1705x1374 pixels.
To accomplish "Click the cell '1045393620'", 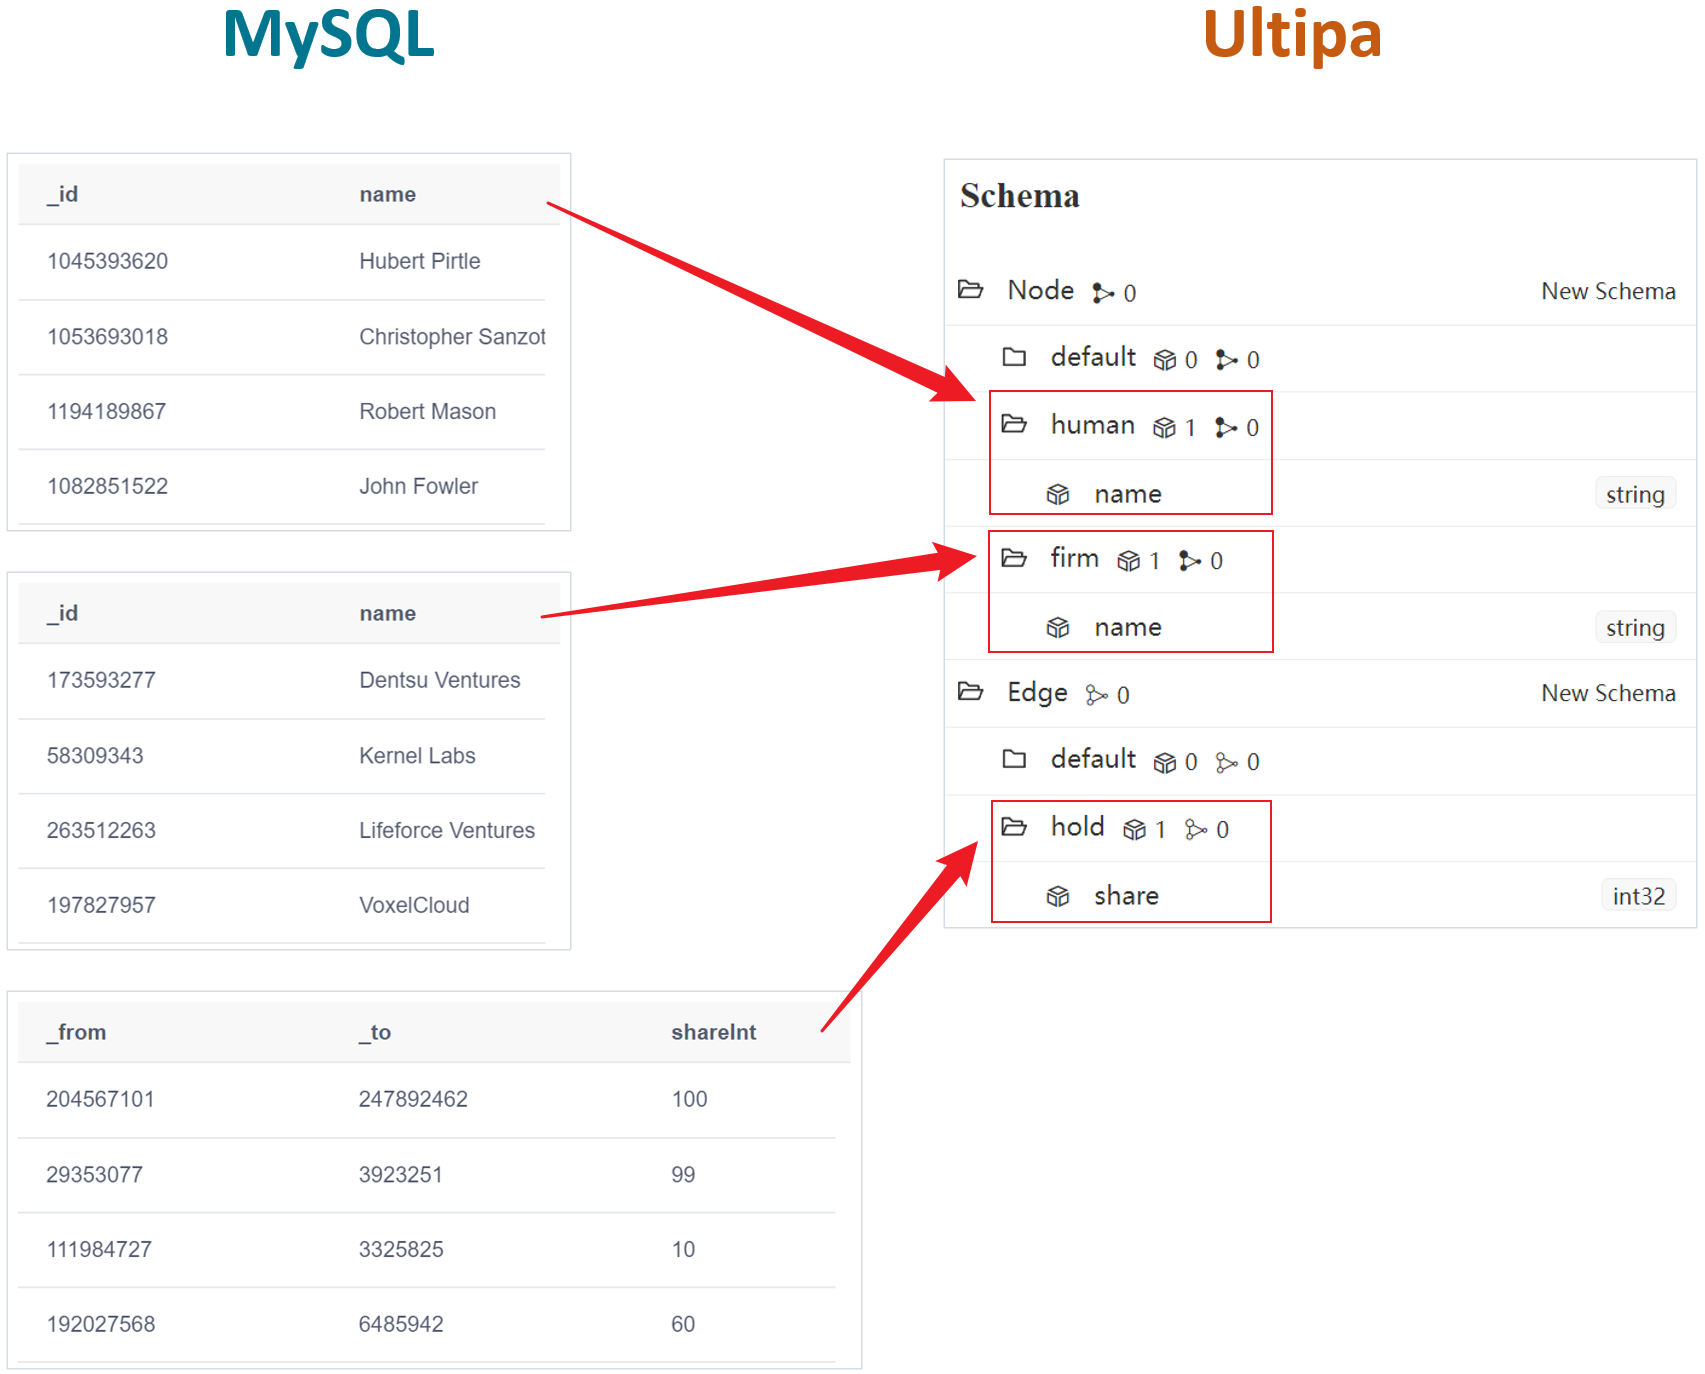I will (107, 261).
